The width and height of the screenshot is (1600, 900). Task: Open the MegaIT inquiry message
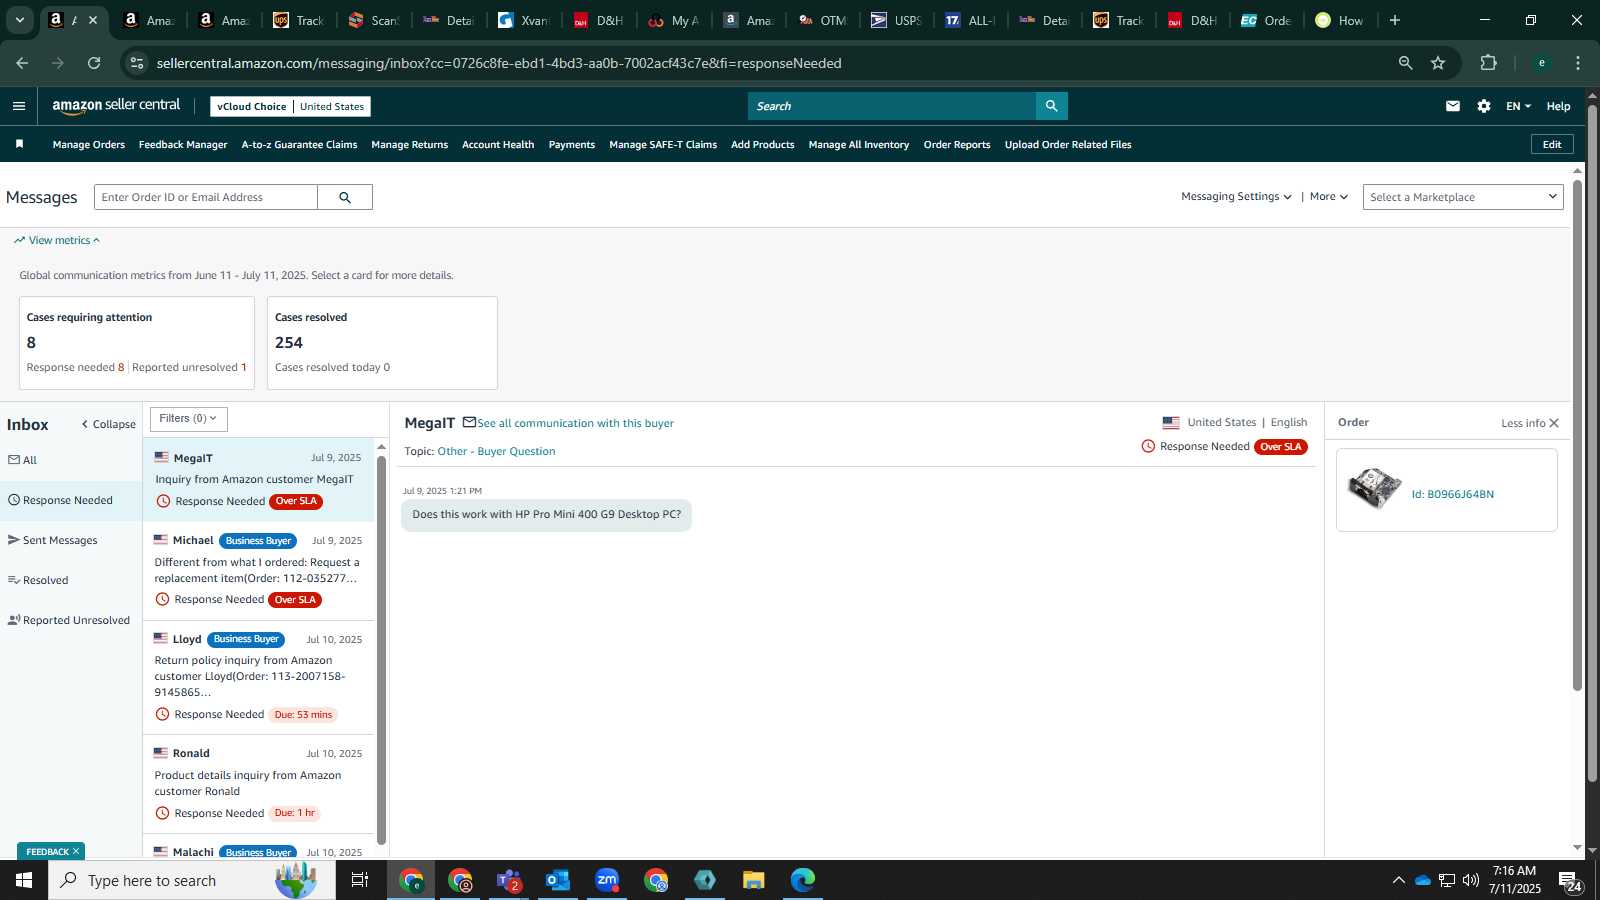coord(259,480)
